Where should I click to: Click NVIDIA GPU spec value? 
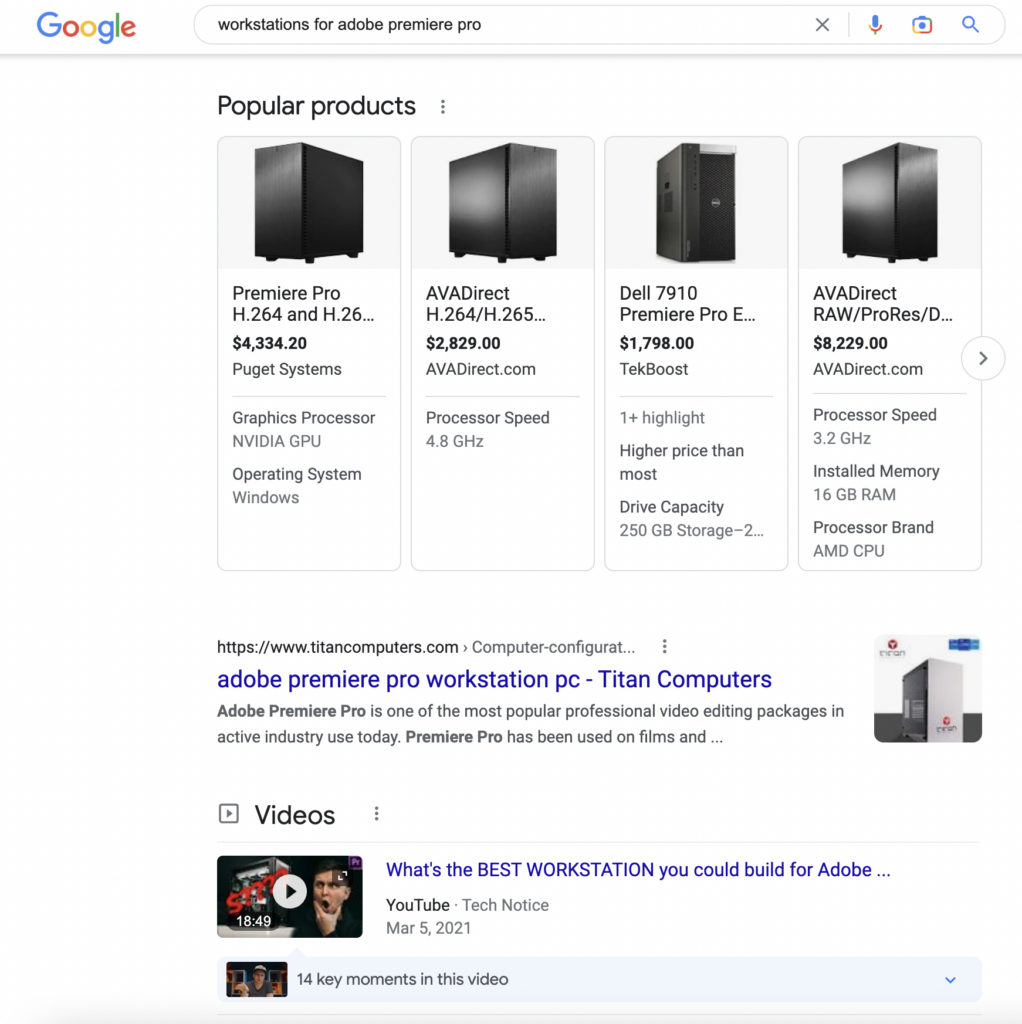coord(276,441)
